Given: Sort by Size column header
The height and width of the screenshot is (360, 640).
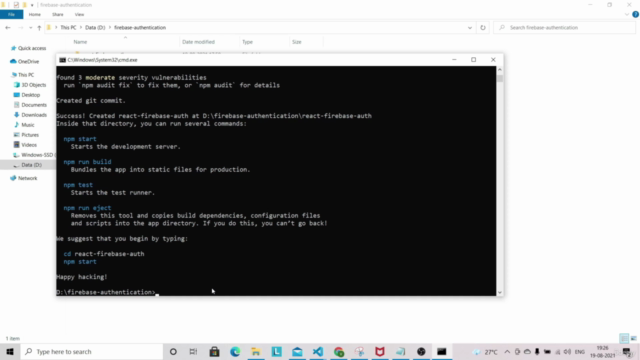Looking at the screenshot, I should pos(297,42).
